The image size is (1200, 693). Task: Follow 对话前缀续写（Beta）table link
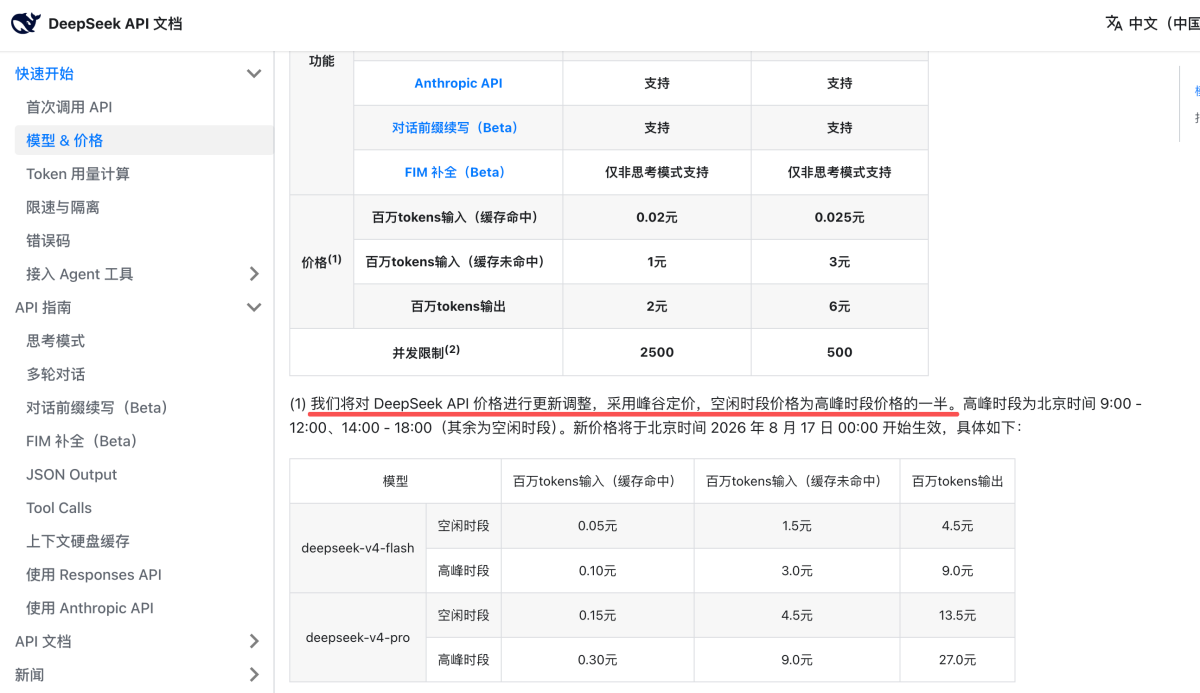tap(458, 128)
